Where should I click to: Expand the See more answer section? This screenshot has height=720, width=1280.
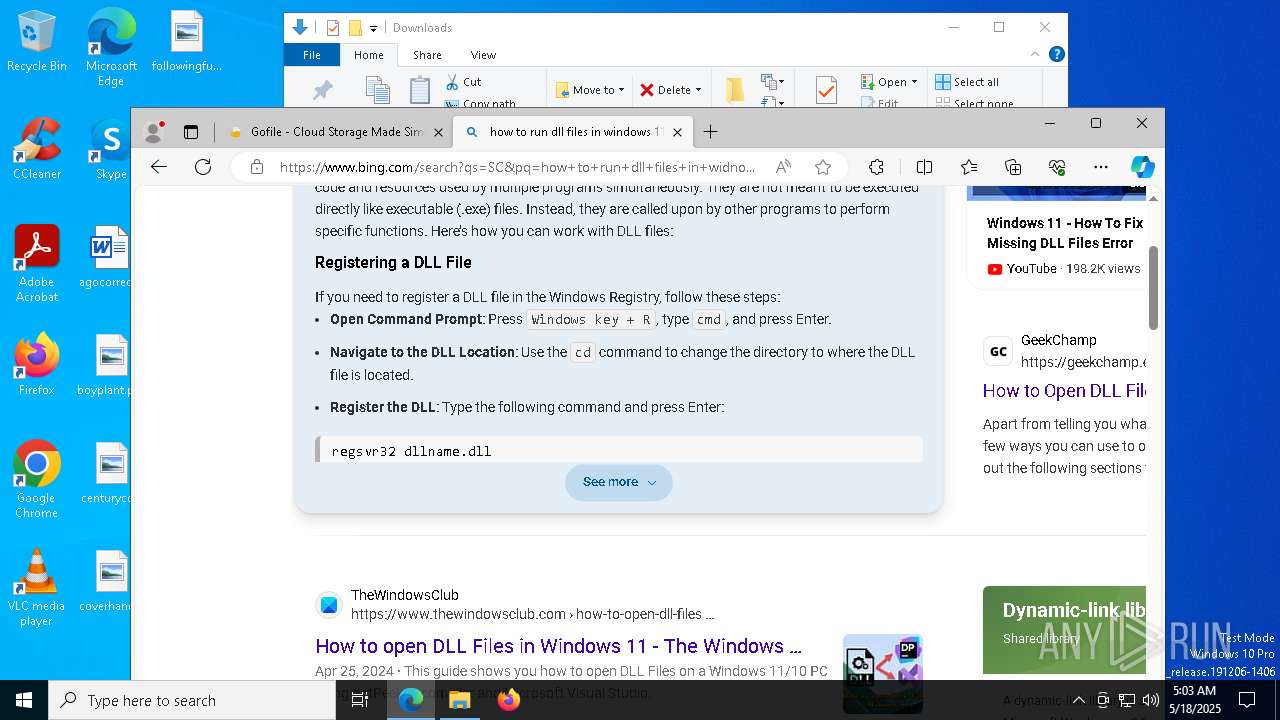[x=619, y=482]
